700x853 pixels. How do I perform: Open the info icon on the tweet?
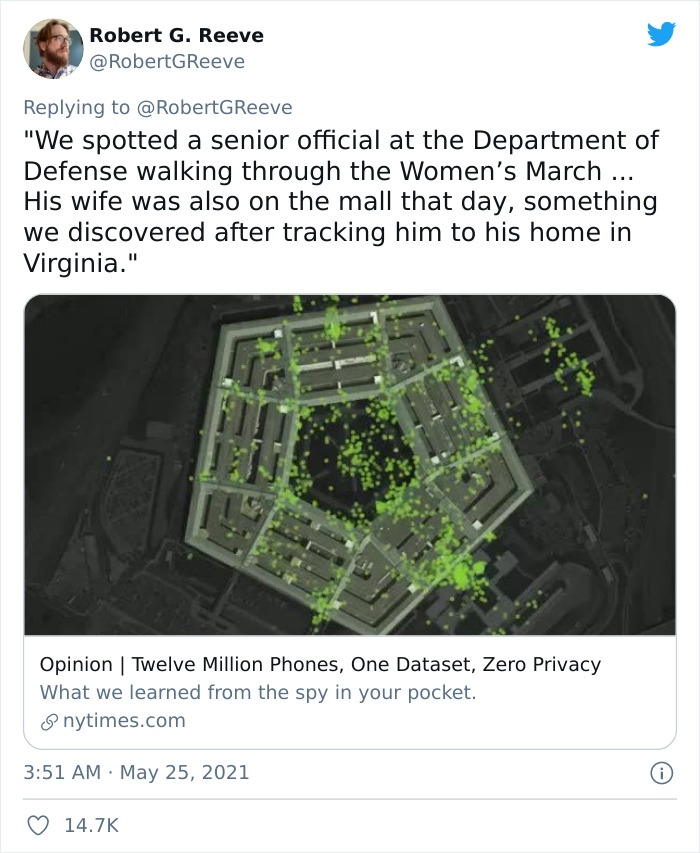pos(664,775)
